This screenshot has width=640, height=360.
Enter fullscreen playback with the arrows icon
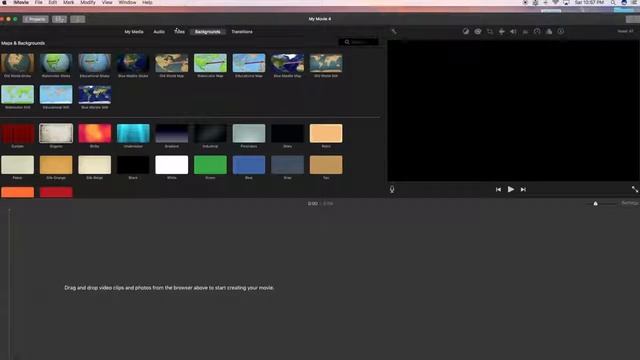[635, 189]
